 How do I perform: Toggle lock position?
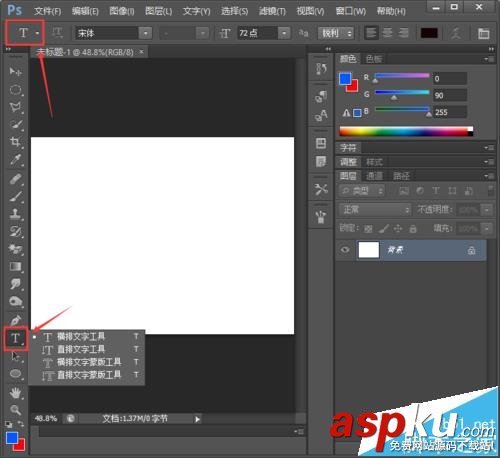[398, 229]
